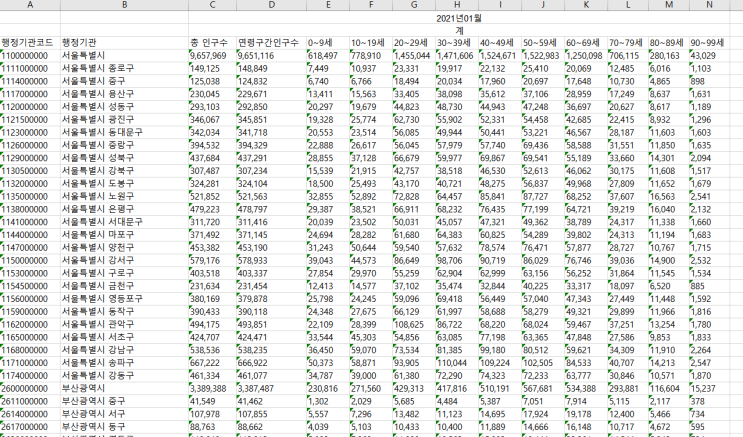Click value 15,539 for 강북구

(328, 171)
